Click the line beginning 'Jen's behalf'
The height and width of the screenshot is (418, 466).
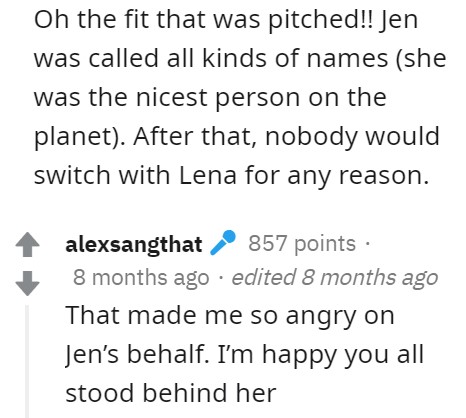click(x=244, y=354)
